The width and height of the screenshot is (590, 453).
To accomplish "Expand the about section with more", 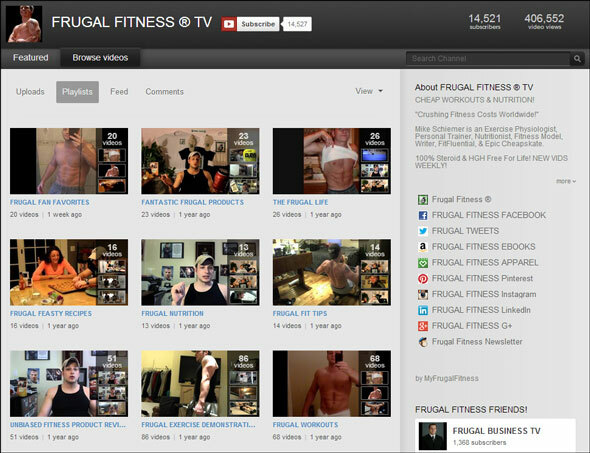I will (566, 181).
